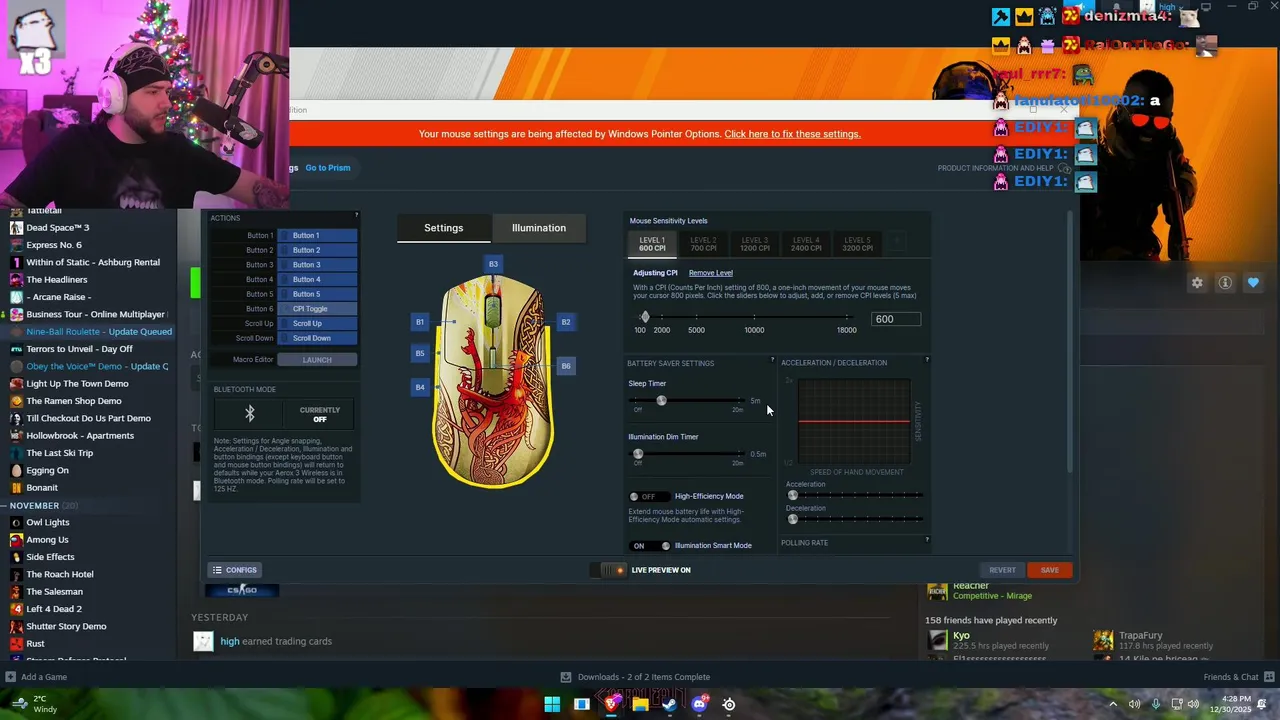Select Level 5 3200 CPI tab

[857, 243]
